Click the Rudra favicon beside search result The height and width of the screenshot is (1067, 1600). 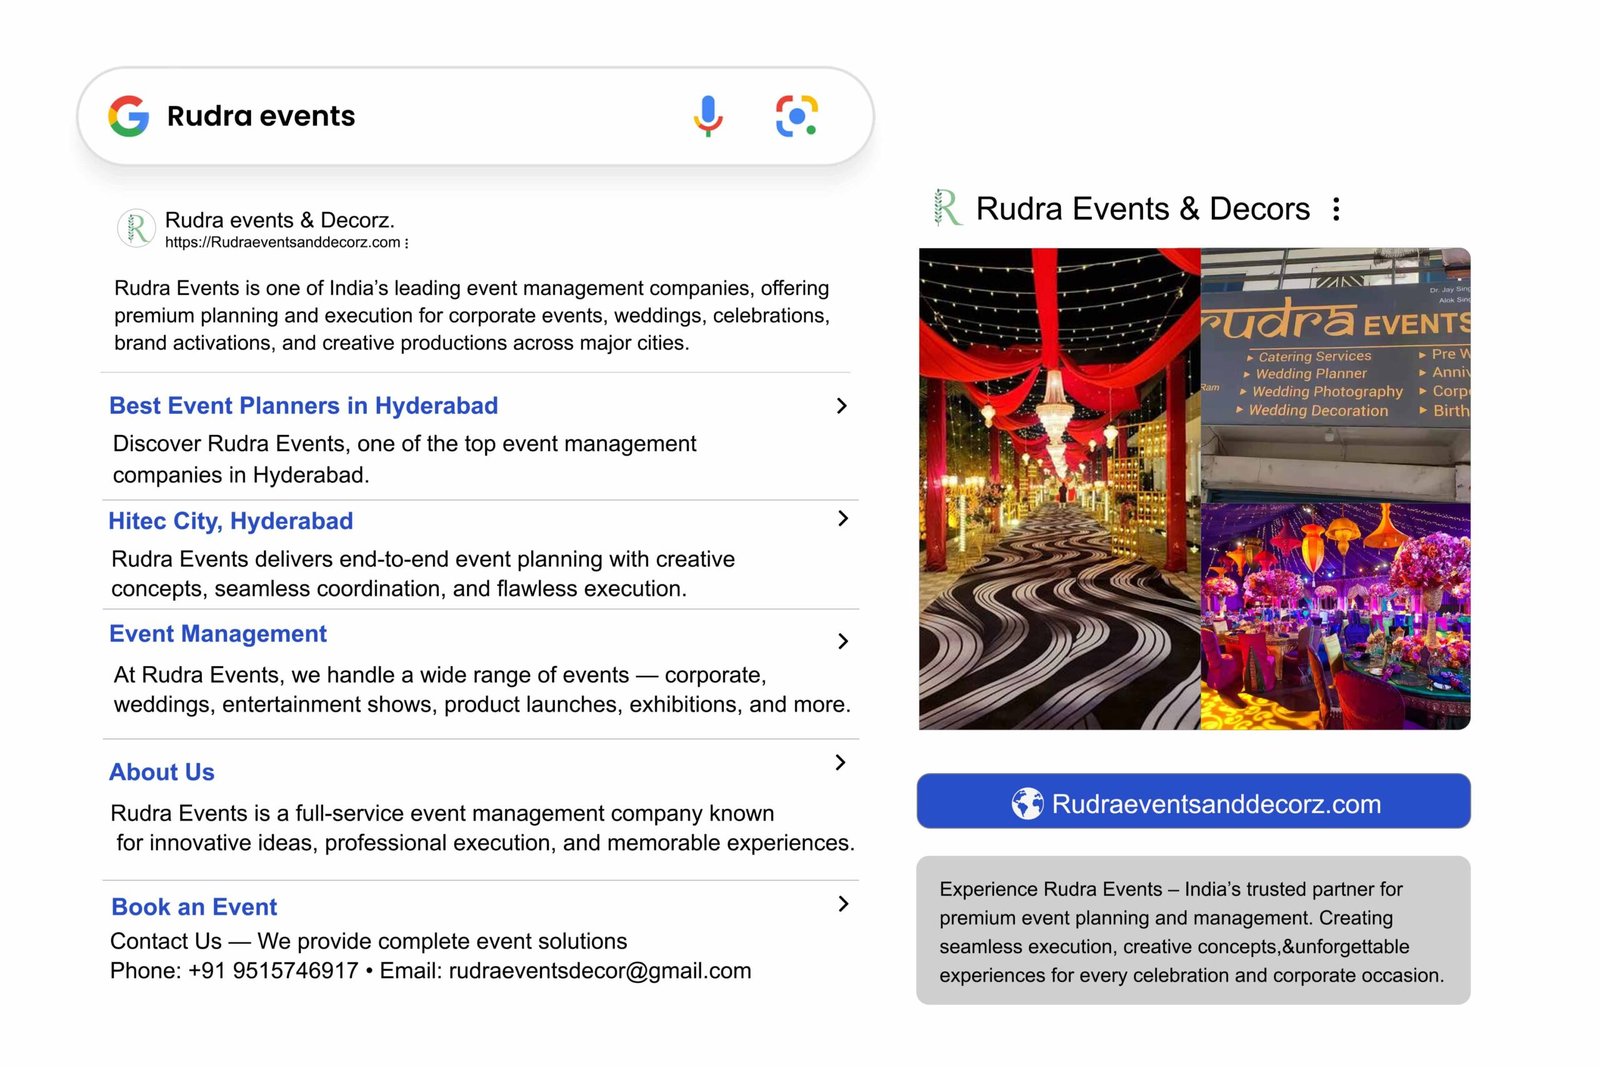coord(136,229)
